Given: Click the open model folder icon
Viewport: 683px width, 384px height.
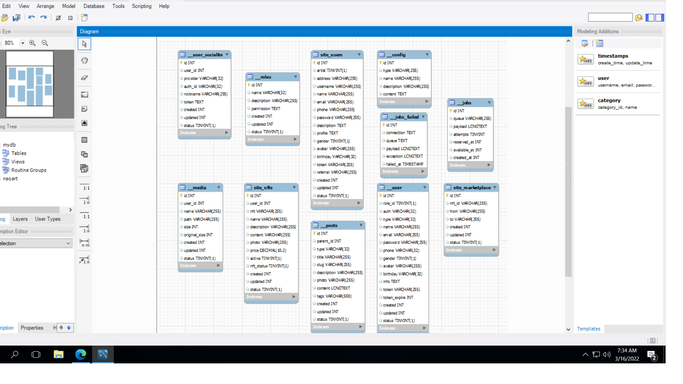Looking at the screenshot, I should pyautogui.click(x=5, y=18).
